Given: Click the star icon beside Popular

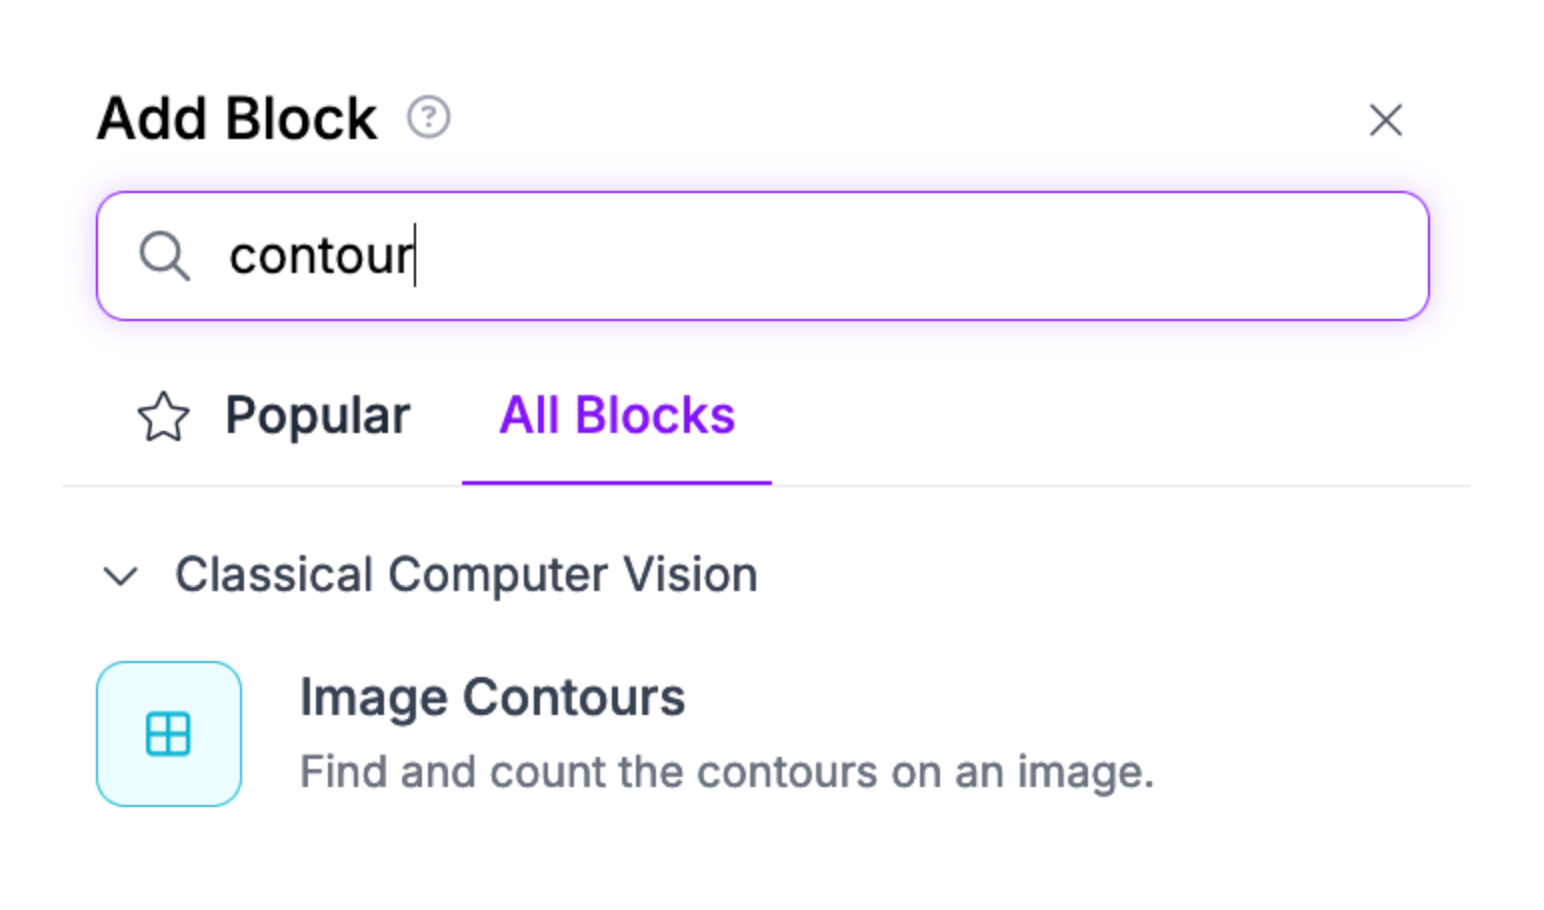Looking at the screenshot, I should click(x=163, y=417).
